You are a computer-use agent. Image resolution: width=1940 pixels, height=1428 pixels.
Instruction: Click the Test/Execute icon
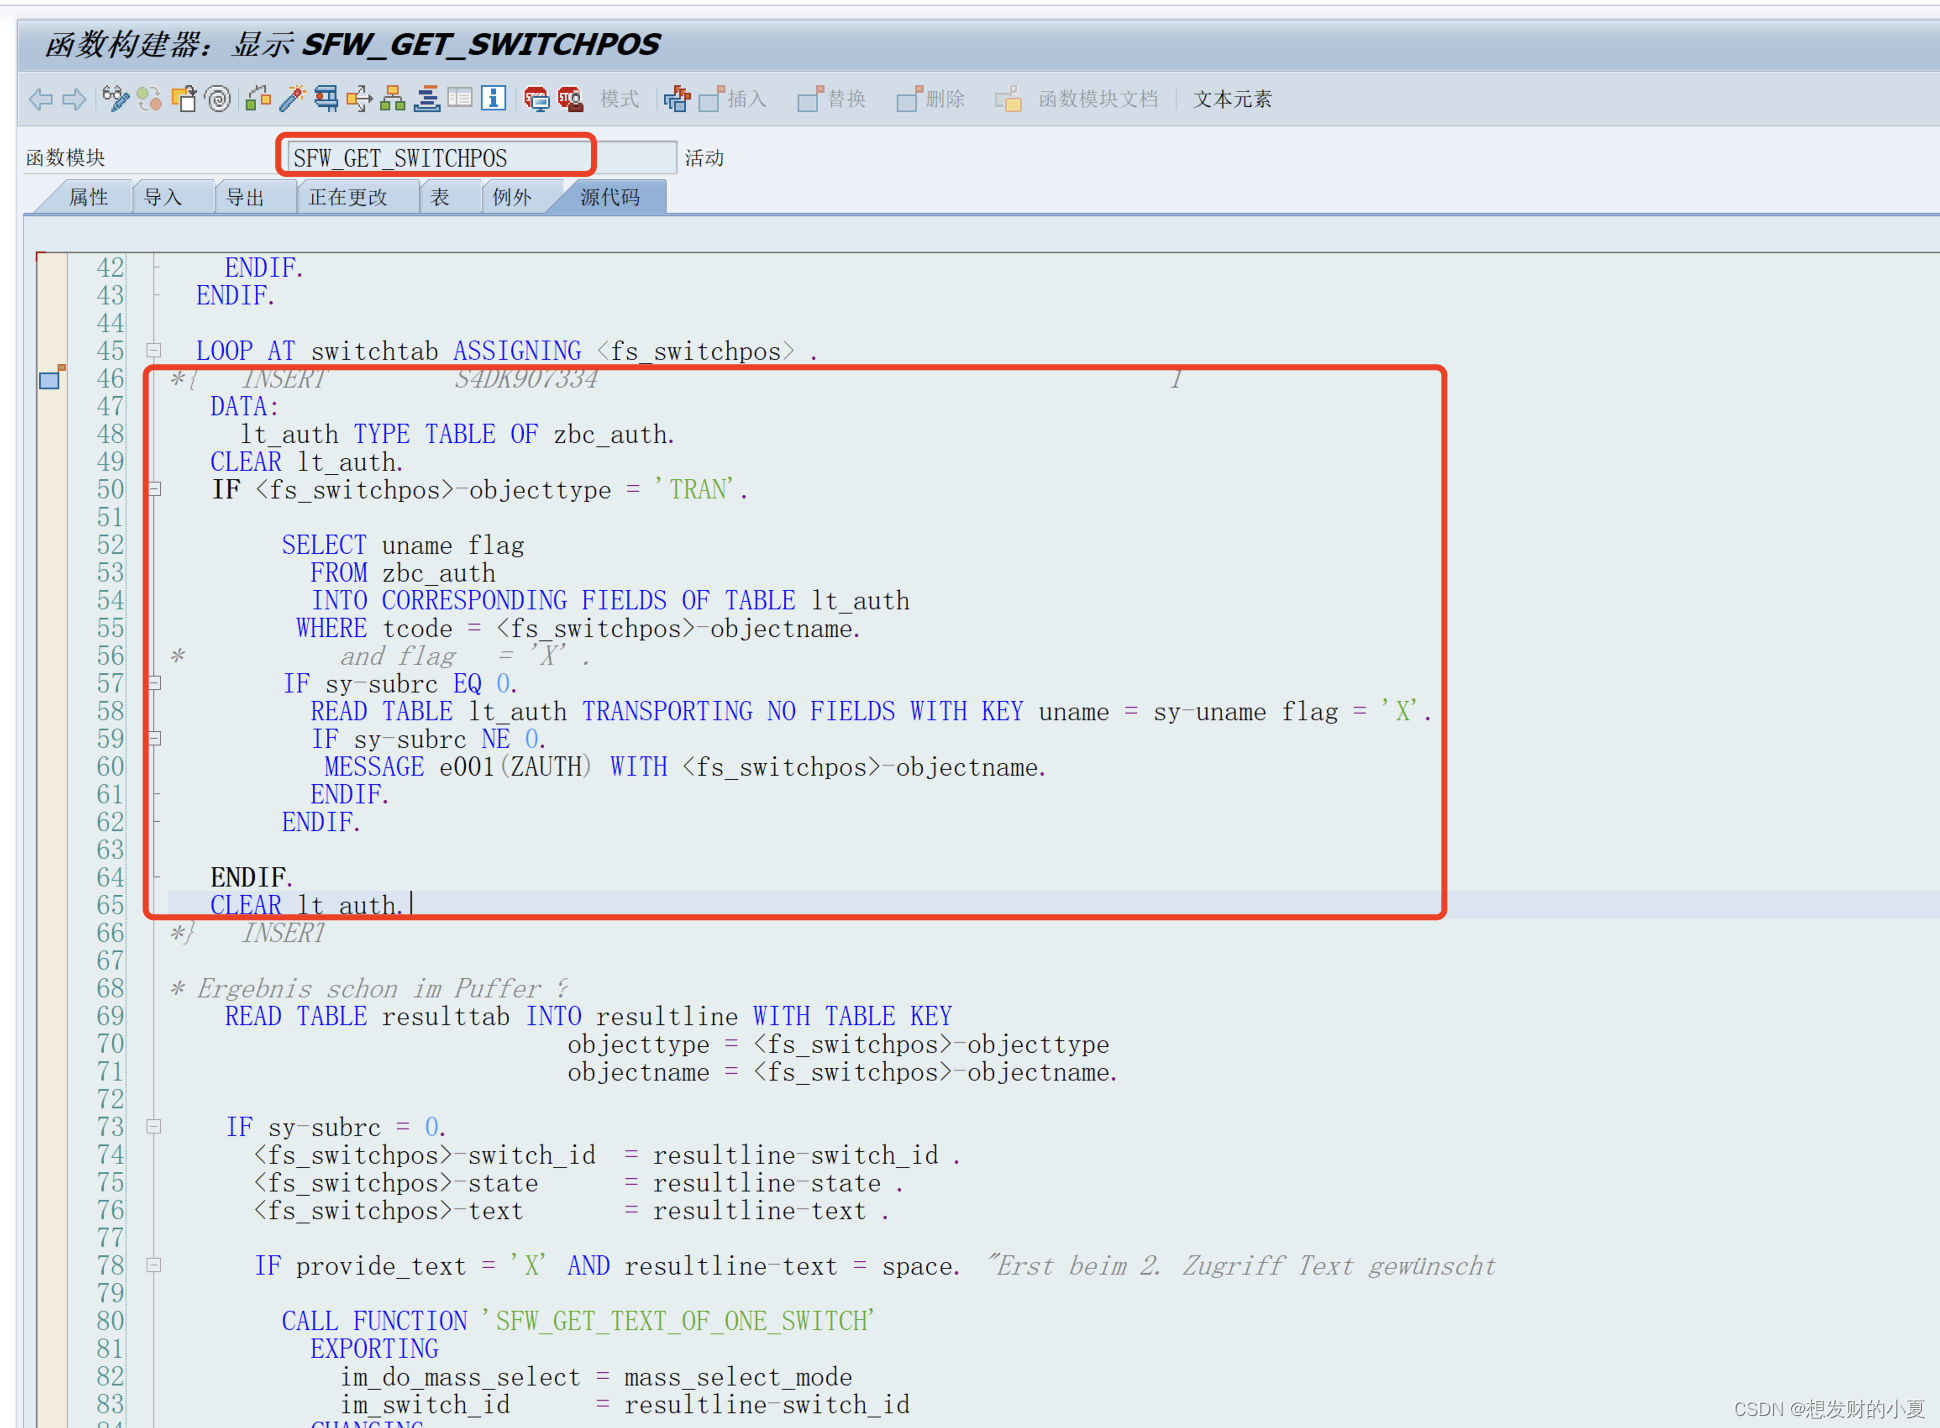click(326, 98)
